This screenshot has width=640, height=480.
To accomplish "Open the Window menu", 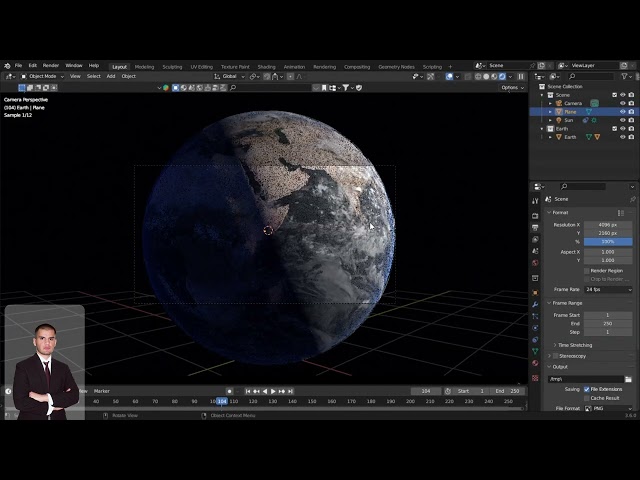I will [x=74, y=66].
